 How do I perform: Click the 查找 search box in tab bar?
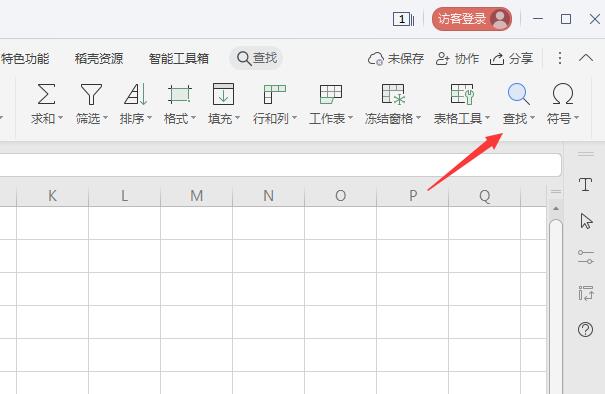coord(257,58)
